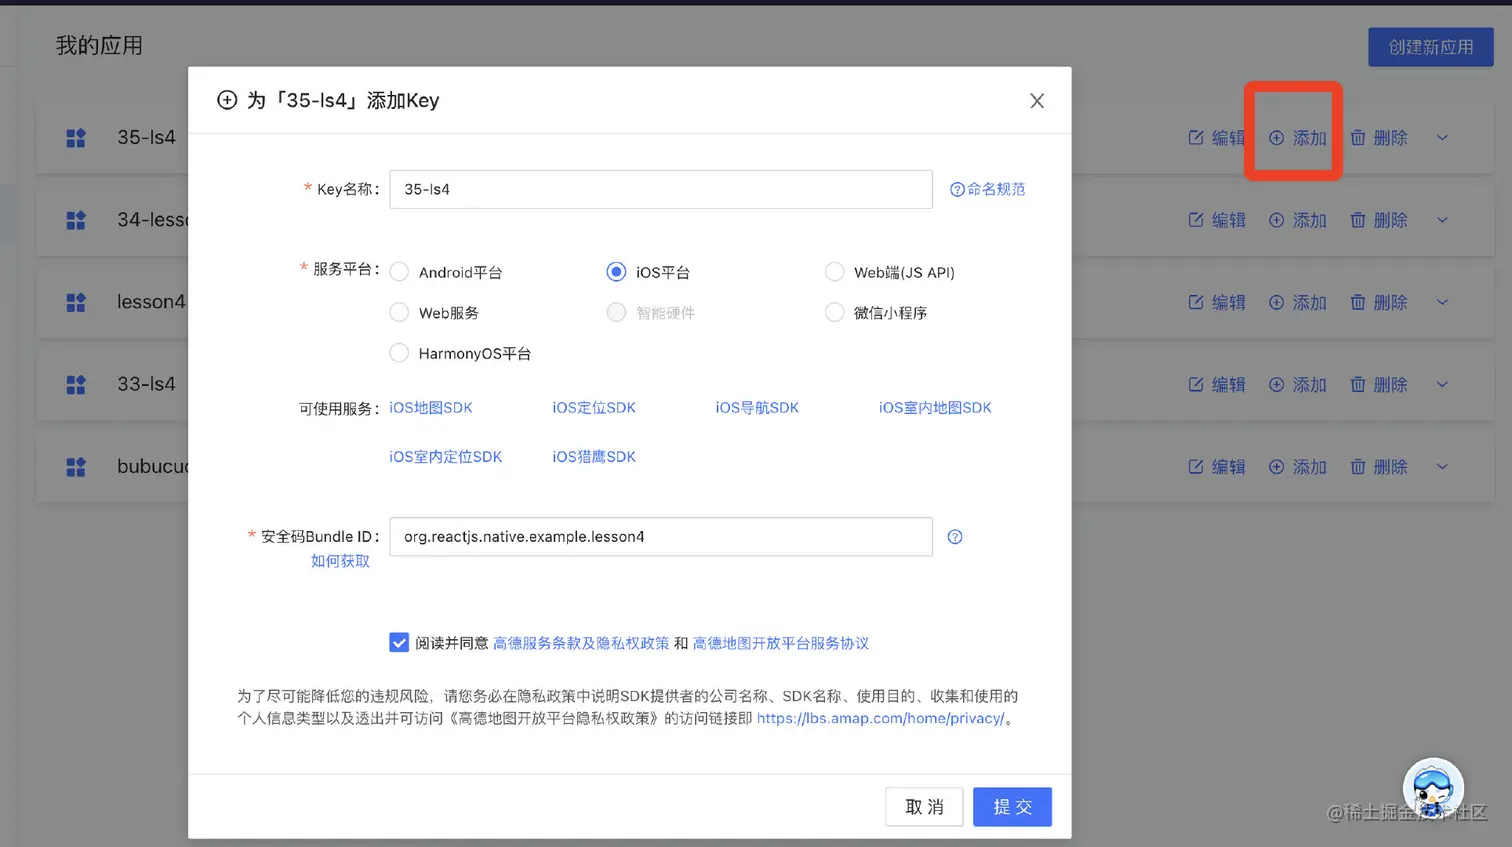Click the 删除 trash icon in the second app row
This screenshot has height=847, width=1512.
tap(1358, 220)
